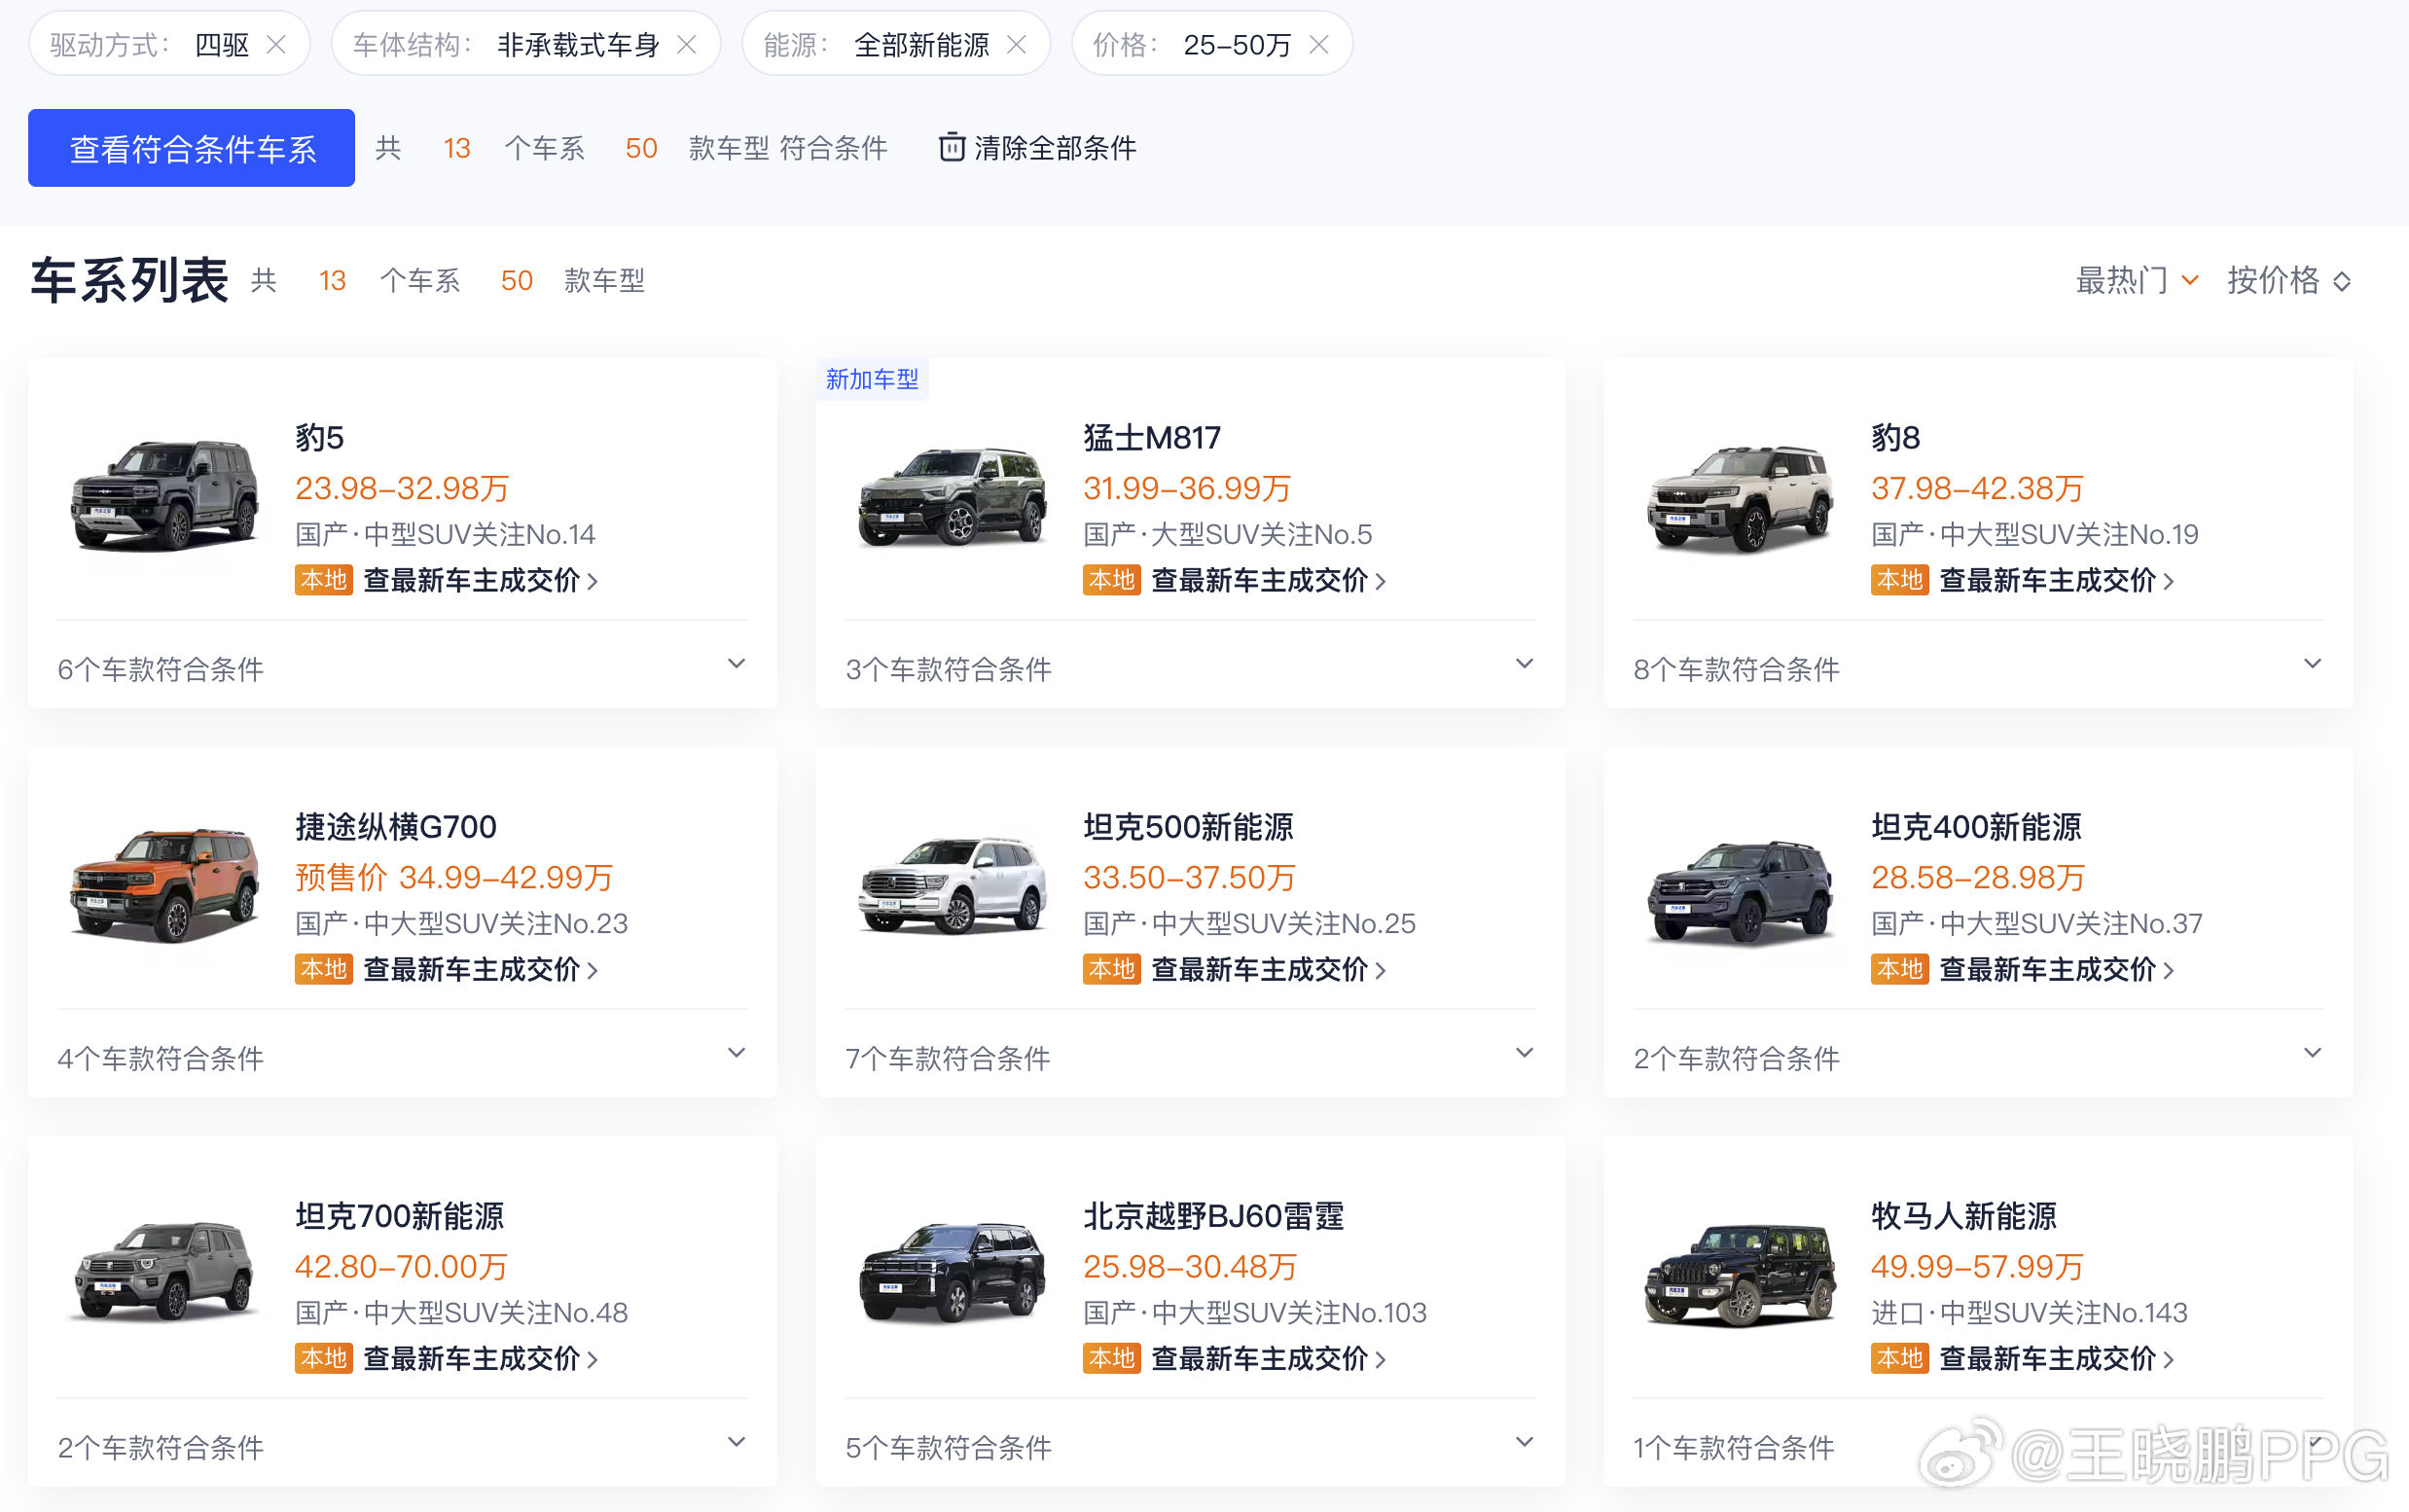
Task: Open 北京越野BJ60雷霆 查最新车主成交价 link
Action: point(1268,1358)
